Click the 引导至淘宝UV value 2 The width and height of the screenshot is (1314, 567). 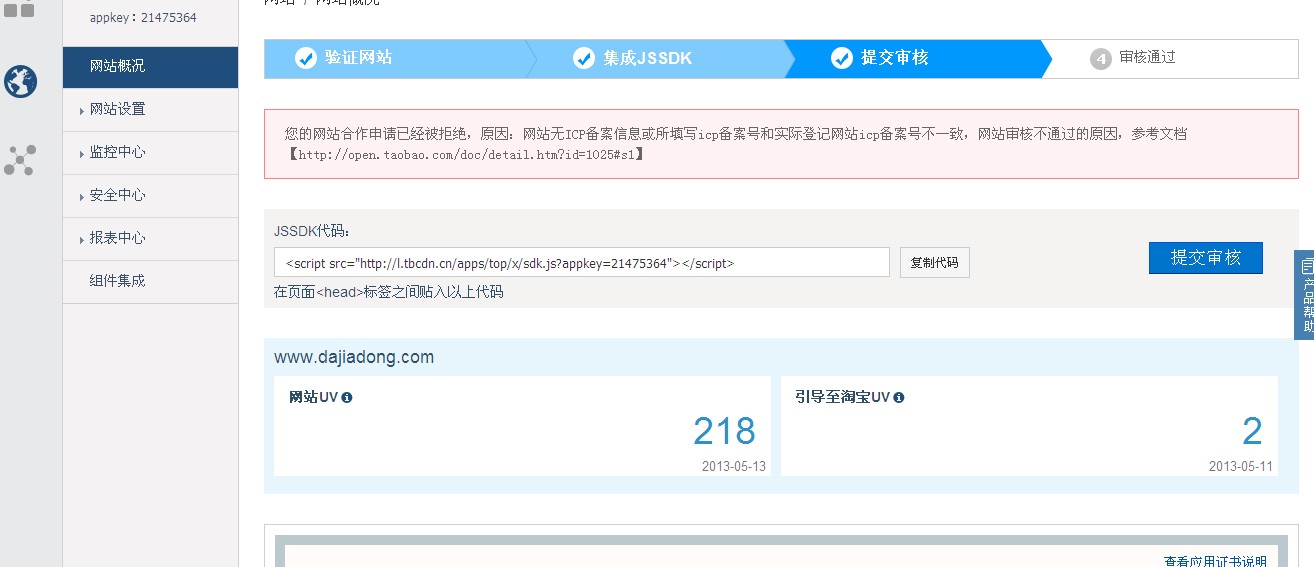1252,431
